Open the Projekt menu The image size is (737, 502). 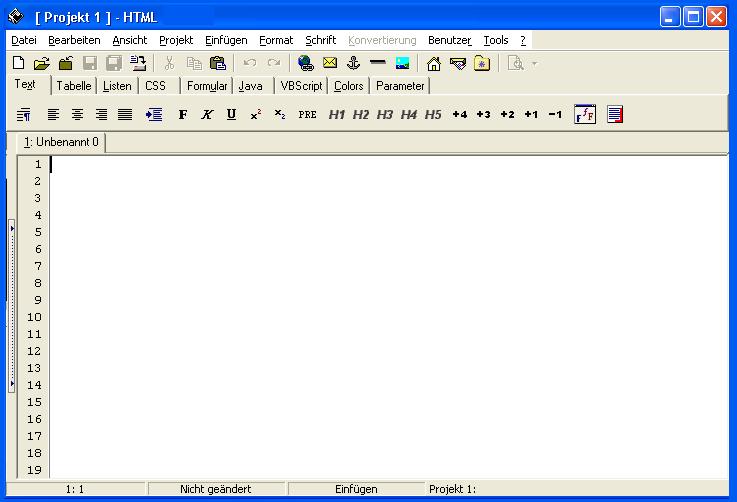click(176, 40)
